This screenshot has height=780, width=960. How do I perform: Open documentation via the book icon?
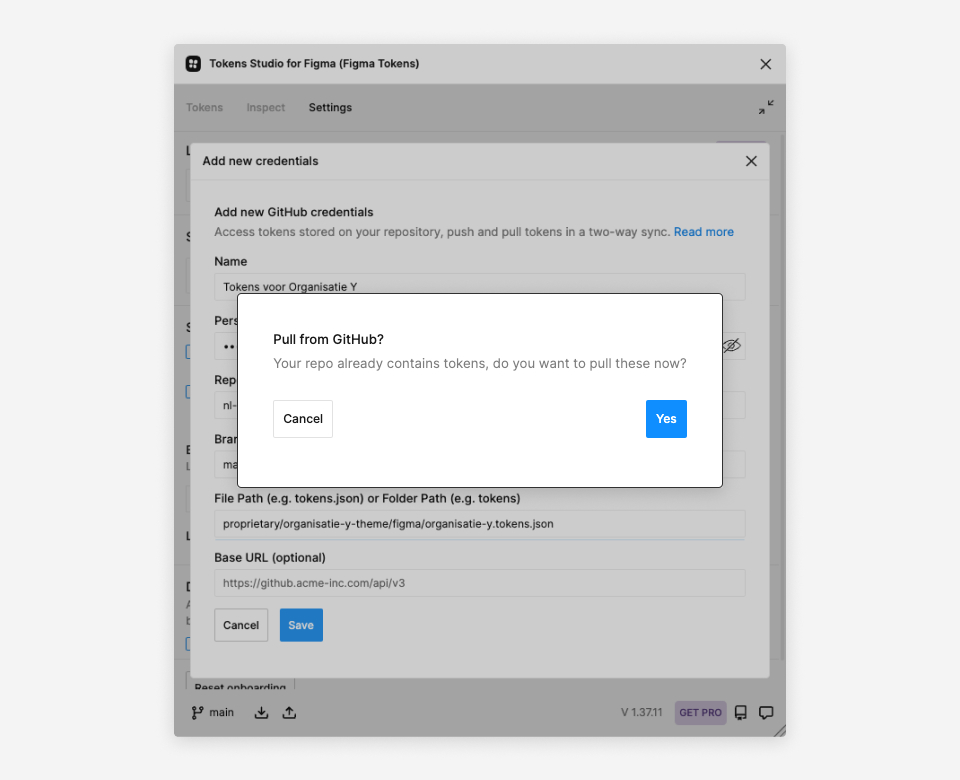pyautogui.click(x=741, y=713)
